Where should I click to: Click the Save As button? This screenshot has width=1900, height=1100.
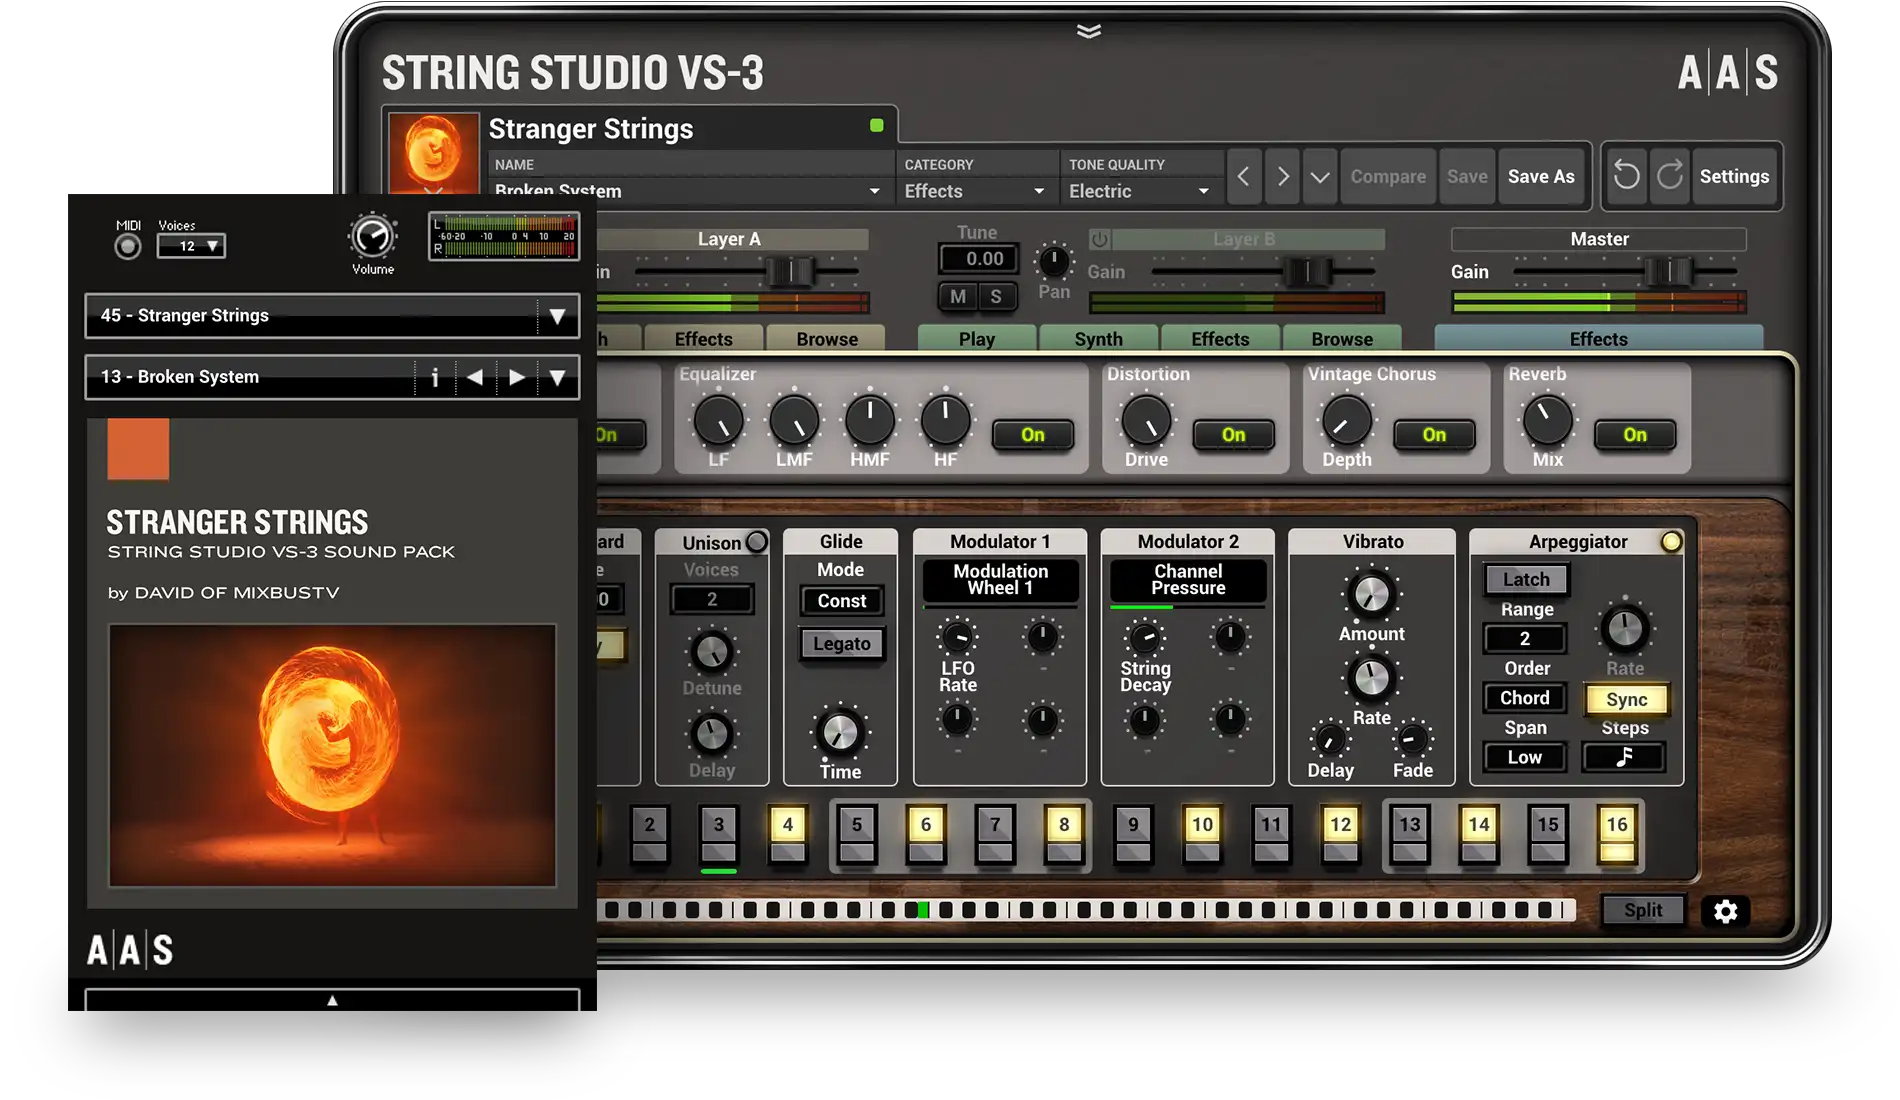[x=1541, y=177]
